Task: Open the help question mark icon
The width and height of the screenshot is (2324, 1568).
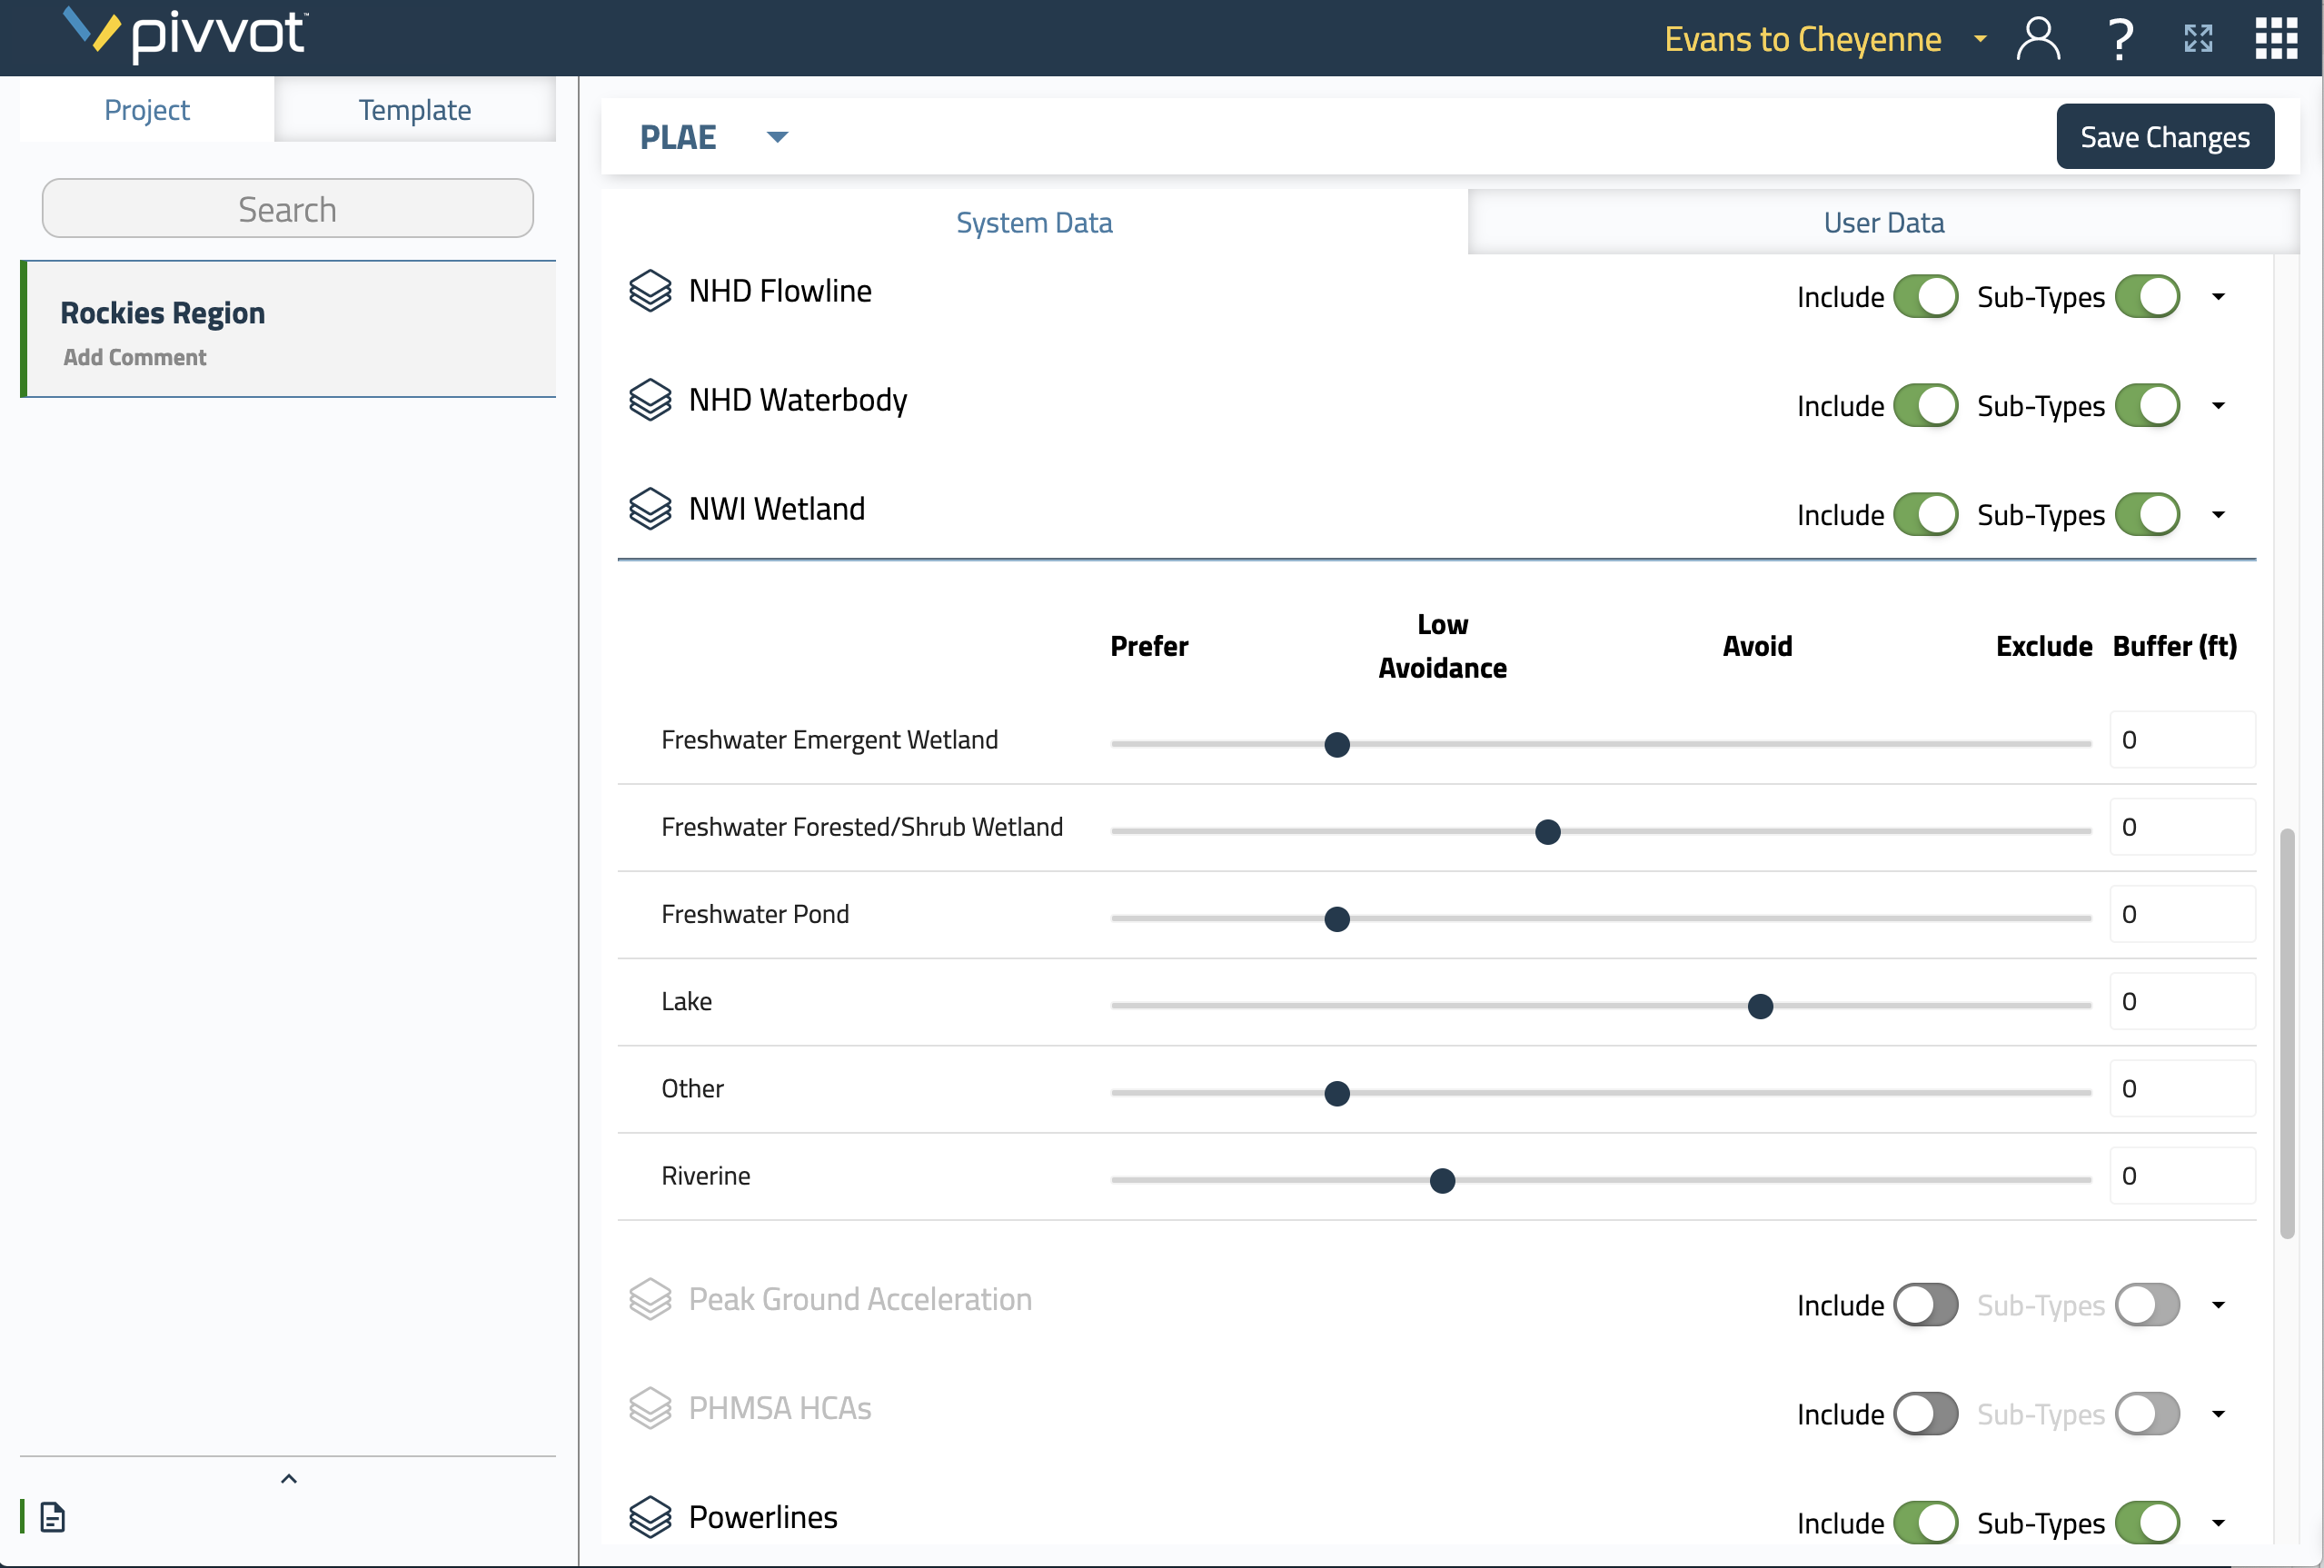Action: [2120, 39]
